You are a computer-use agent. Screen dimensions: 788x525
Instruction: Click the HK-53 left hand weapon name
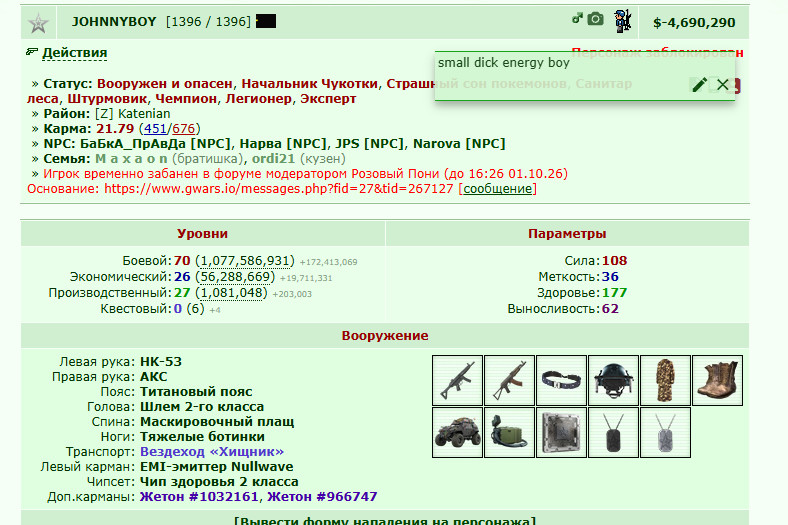point(161,362)
